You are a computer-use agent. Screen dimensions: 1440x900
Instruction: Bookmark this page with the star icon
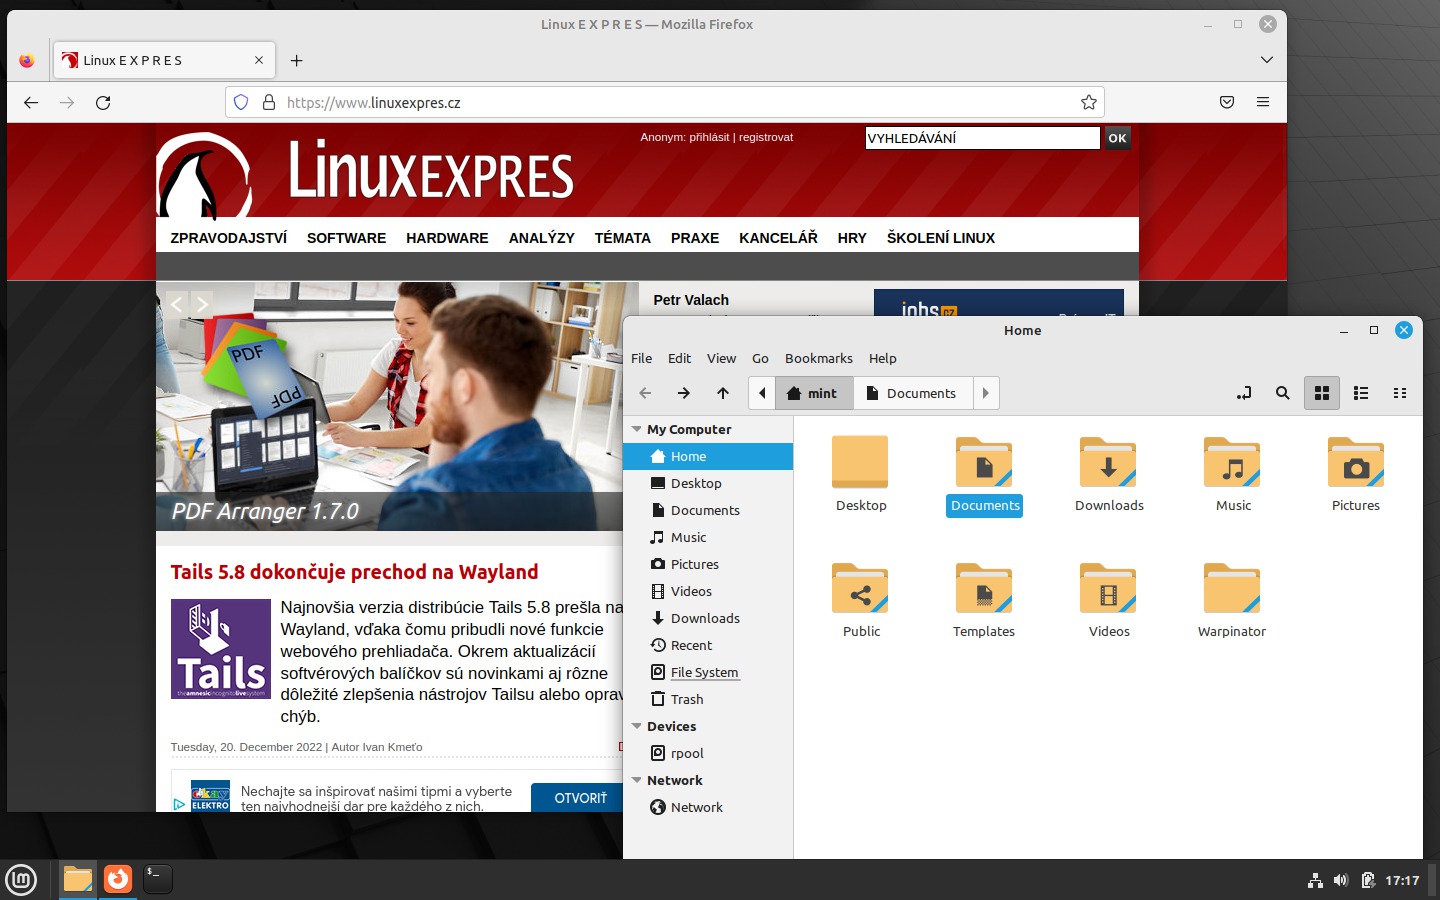tap(1089, 102)
